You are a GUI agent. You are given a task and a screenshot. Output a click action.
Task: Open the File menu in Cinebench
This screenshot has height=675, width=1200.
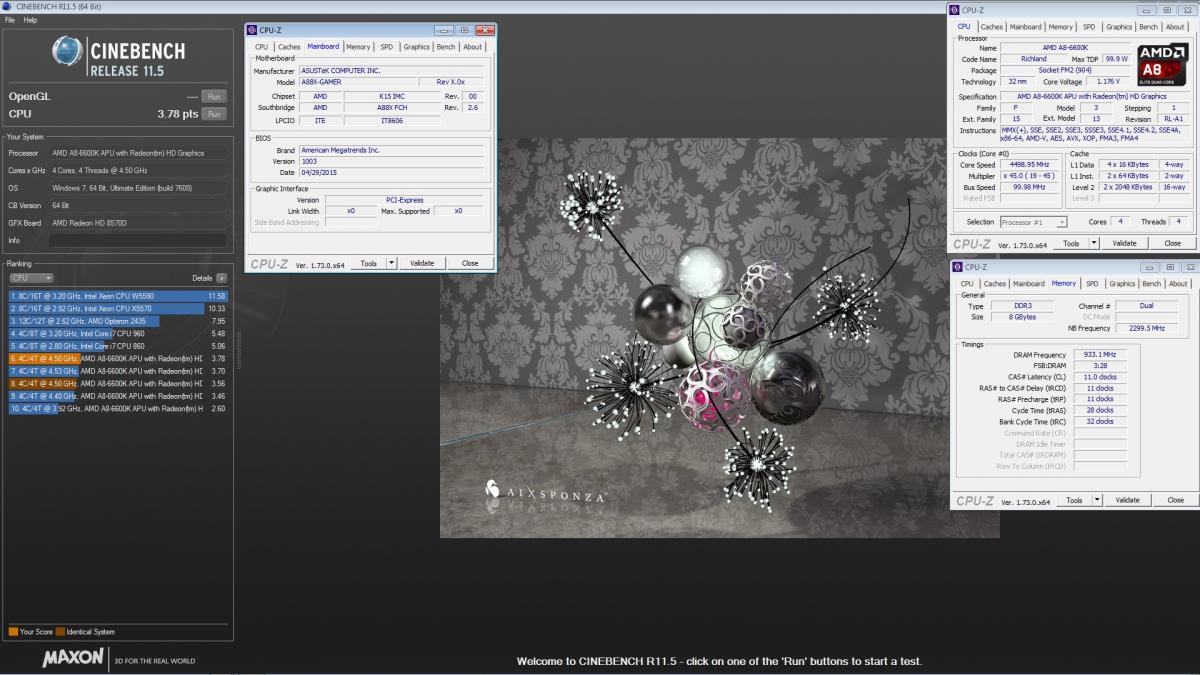10,20
